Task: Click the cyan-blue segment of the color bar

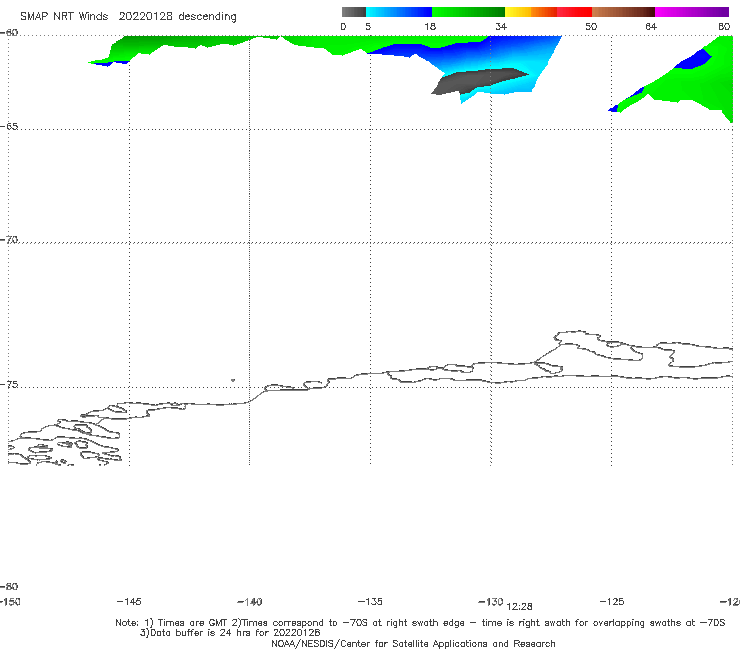Action: (x=399, y=12)
